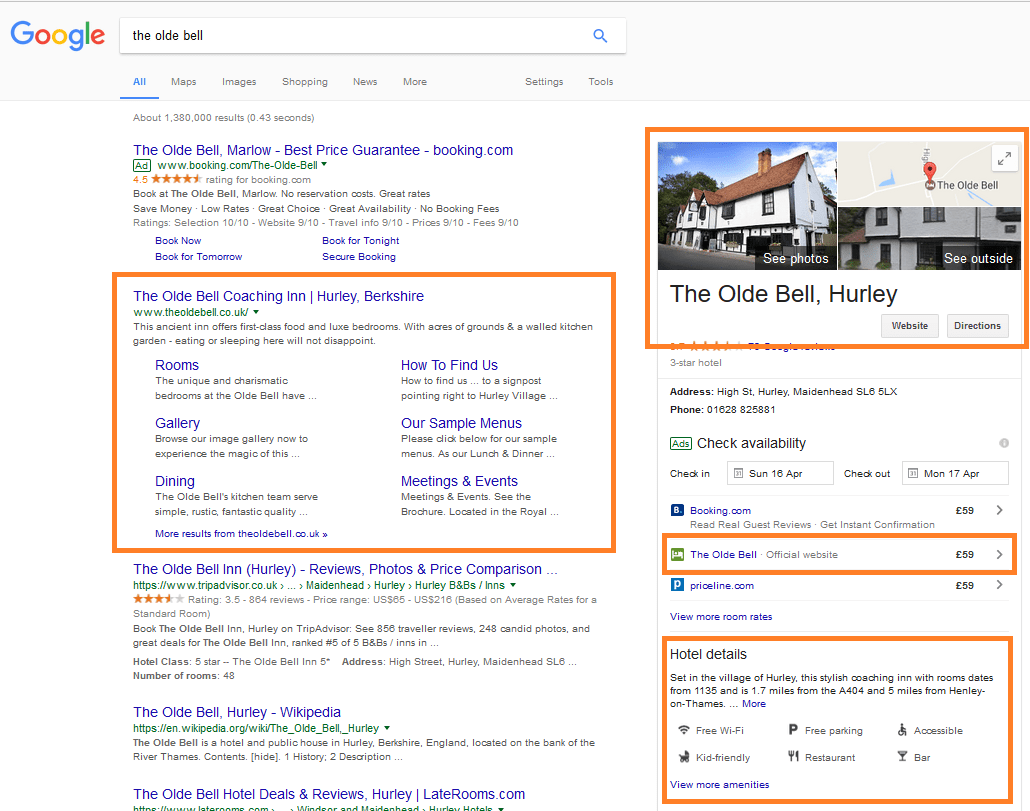Open the Rooms sitelink
Viewport: 1030px width, 811px height.
[x=177, y=365]
